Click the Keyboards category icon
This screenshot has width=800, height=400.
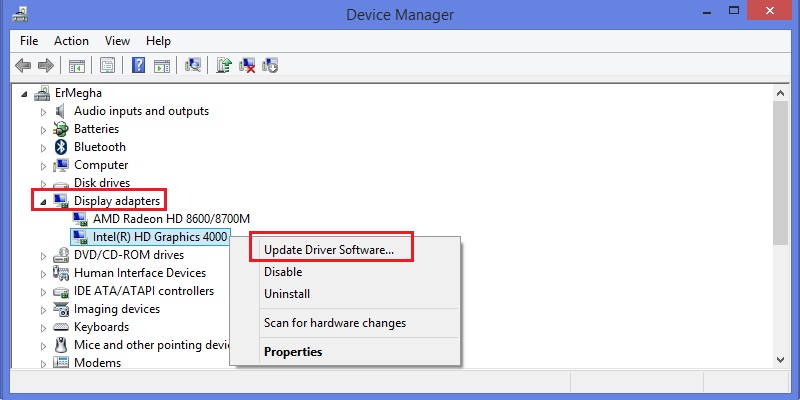click(61, 327)
